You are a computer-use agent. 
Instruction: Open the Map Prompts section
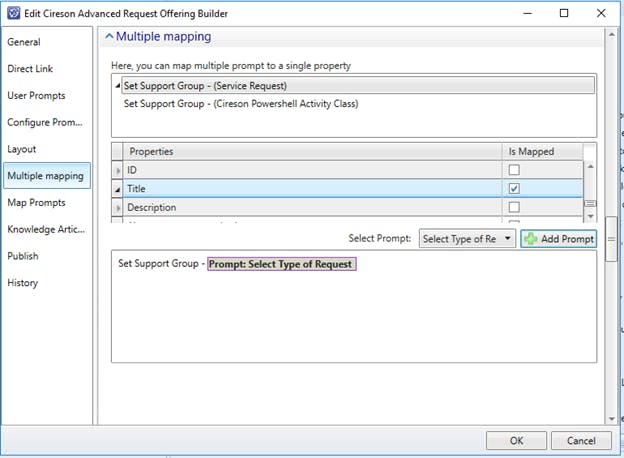[x=36, y=202]
